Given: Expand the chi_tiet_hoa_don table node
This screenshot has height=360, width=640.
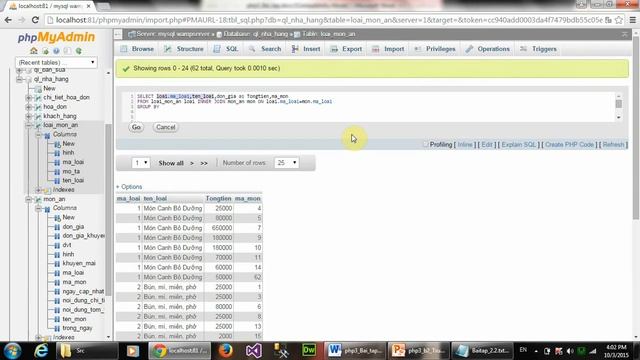Looking at the screenshot, I should (29, 98).
